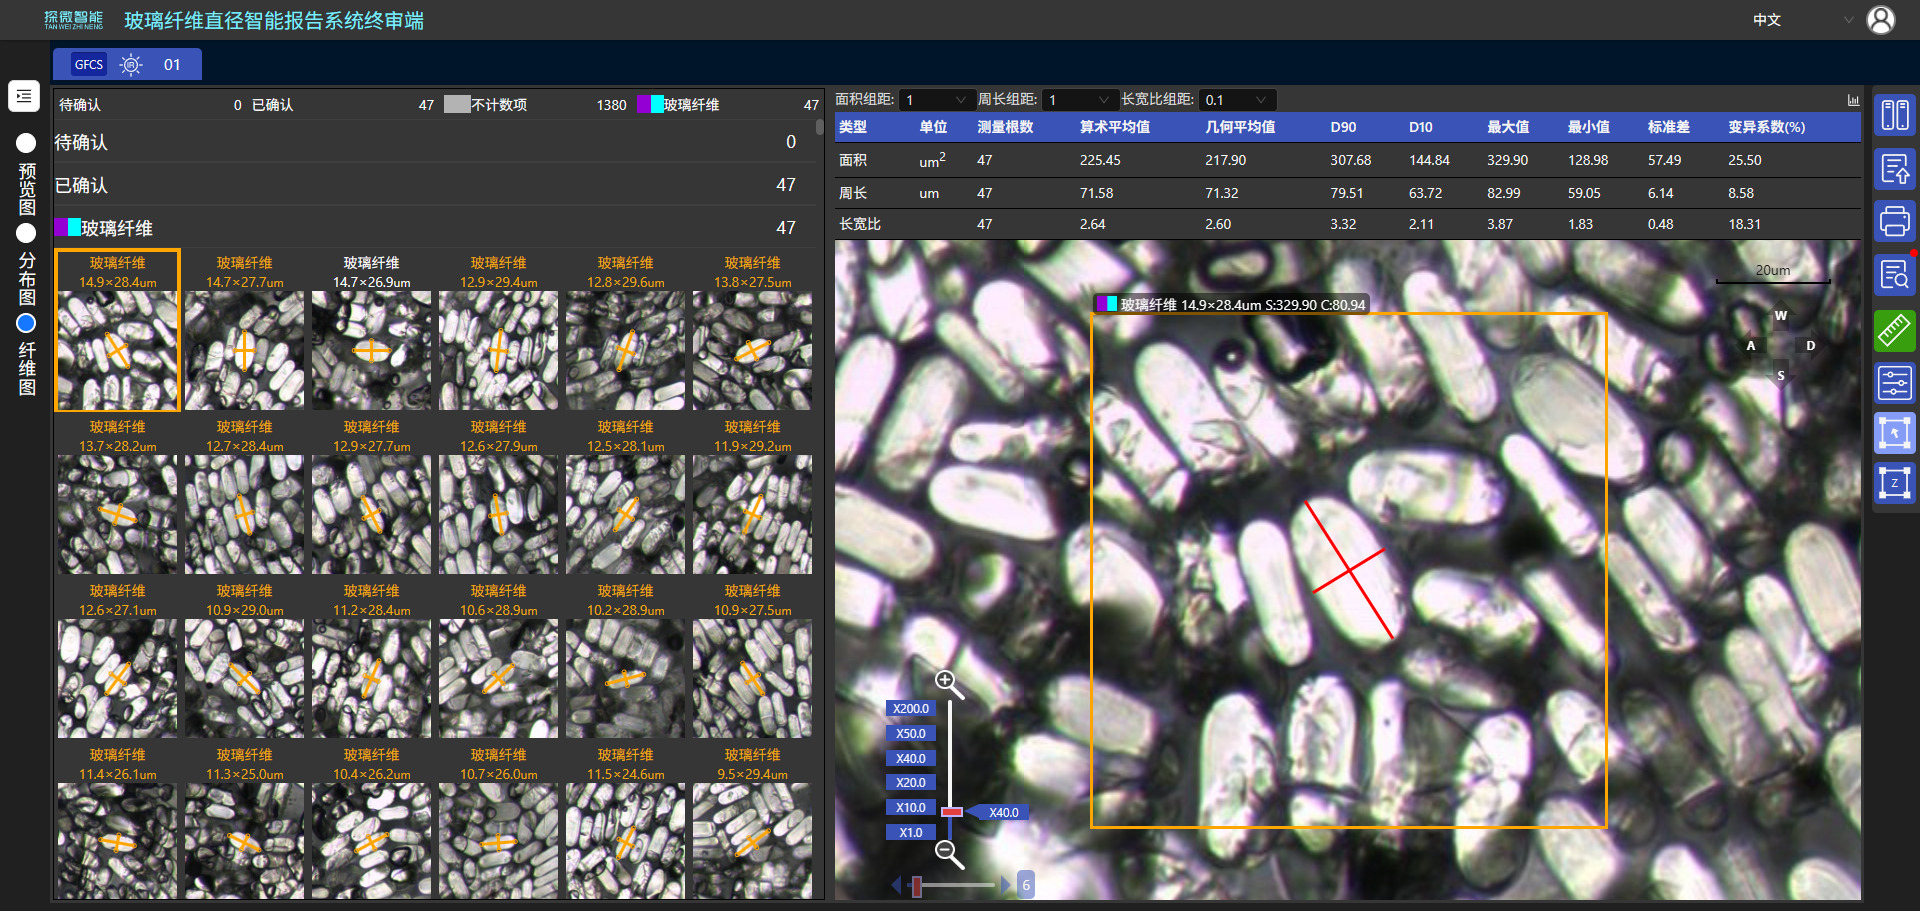Select the green ruler measurement tool
1920x911 pixels.
coord(1894,330)
